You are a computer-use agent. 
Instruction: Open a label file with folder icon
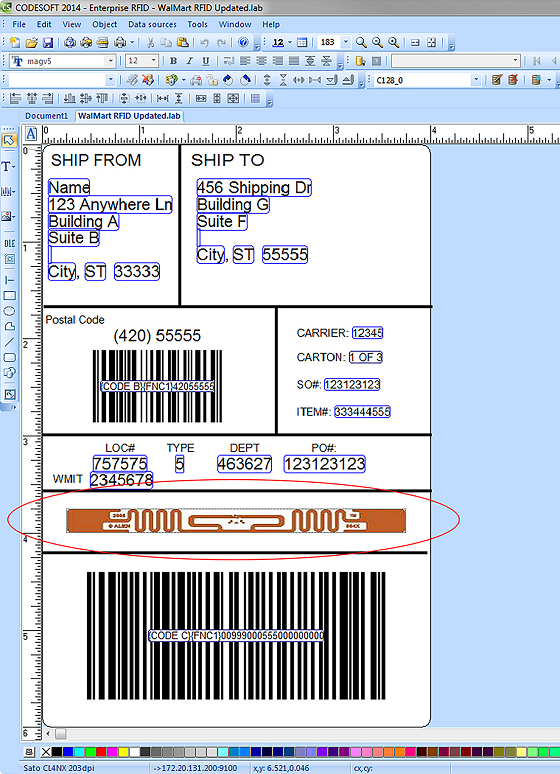tap(32, 43)
